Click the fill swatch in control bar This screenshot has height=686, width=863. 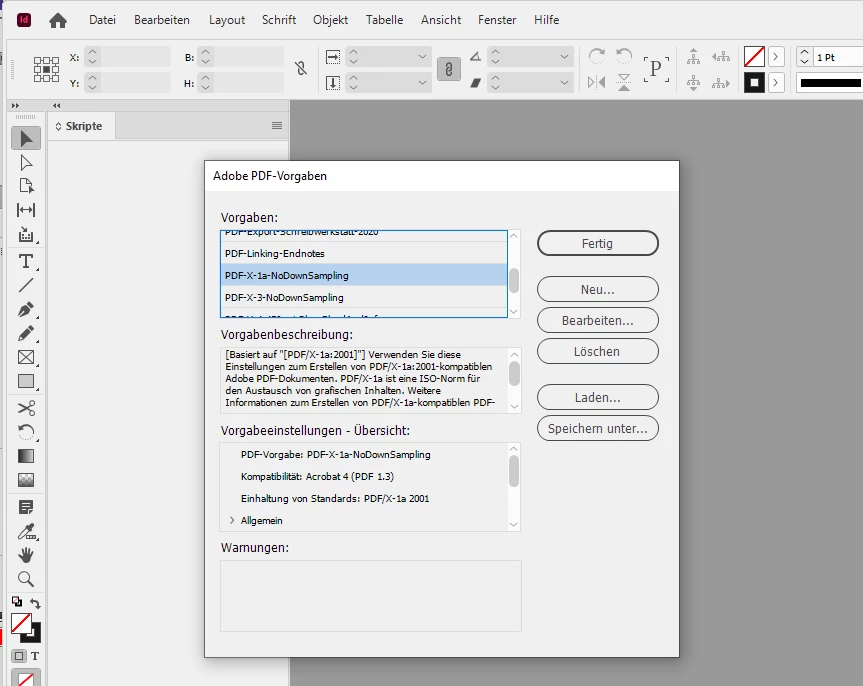(754, 57)
